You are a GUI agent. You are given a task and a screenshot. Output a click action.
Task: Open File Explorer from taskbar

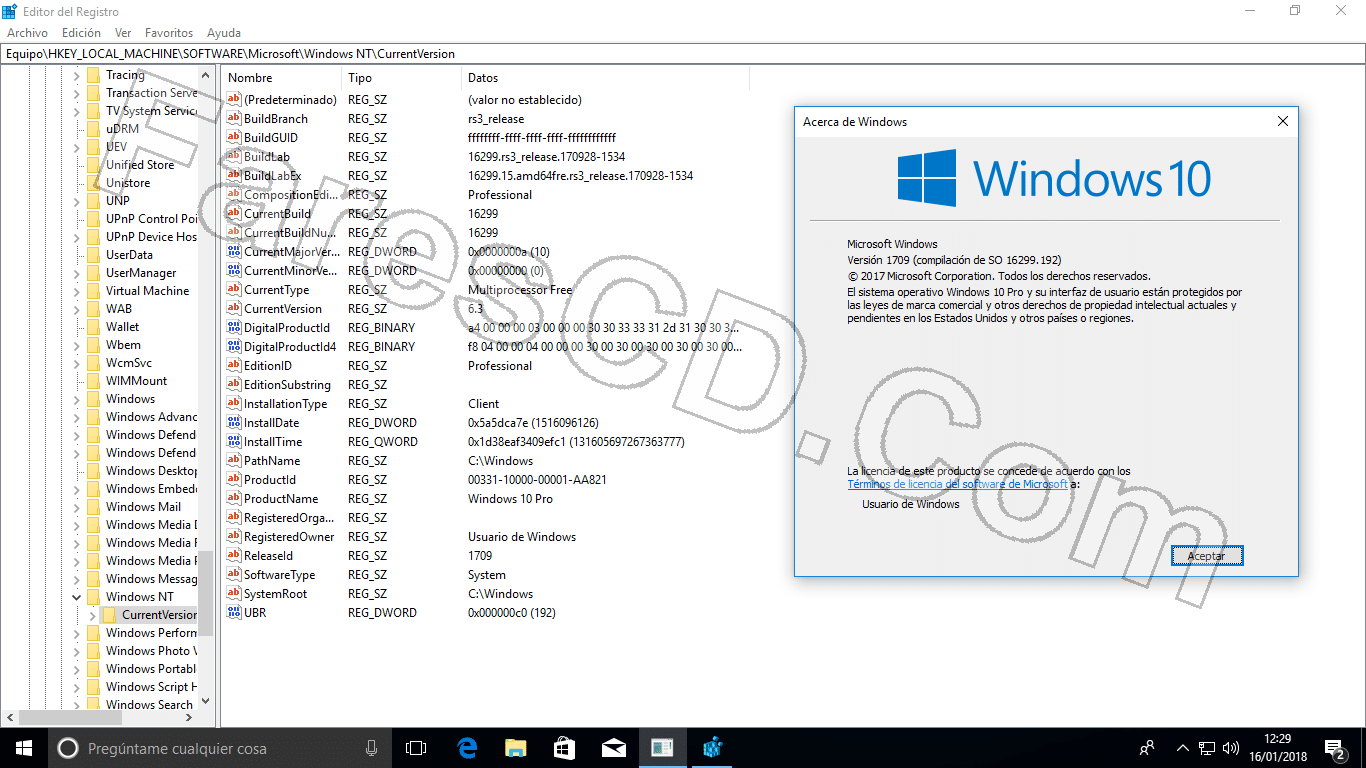pos(515,748)
